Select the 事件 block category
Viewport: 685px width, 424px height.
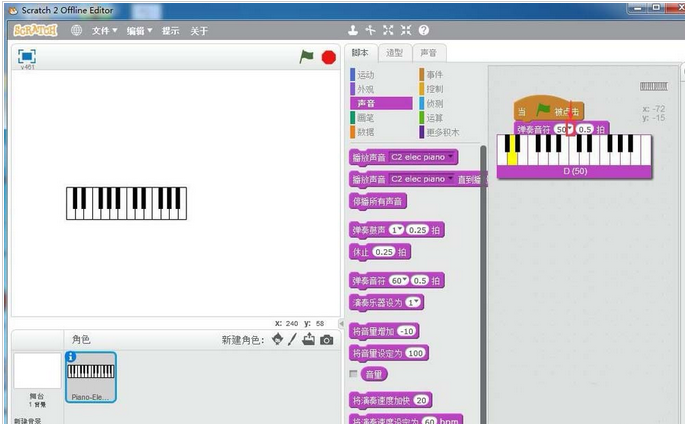[x=432, y=75]
